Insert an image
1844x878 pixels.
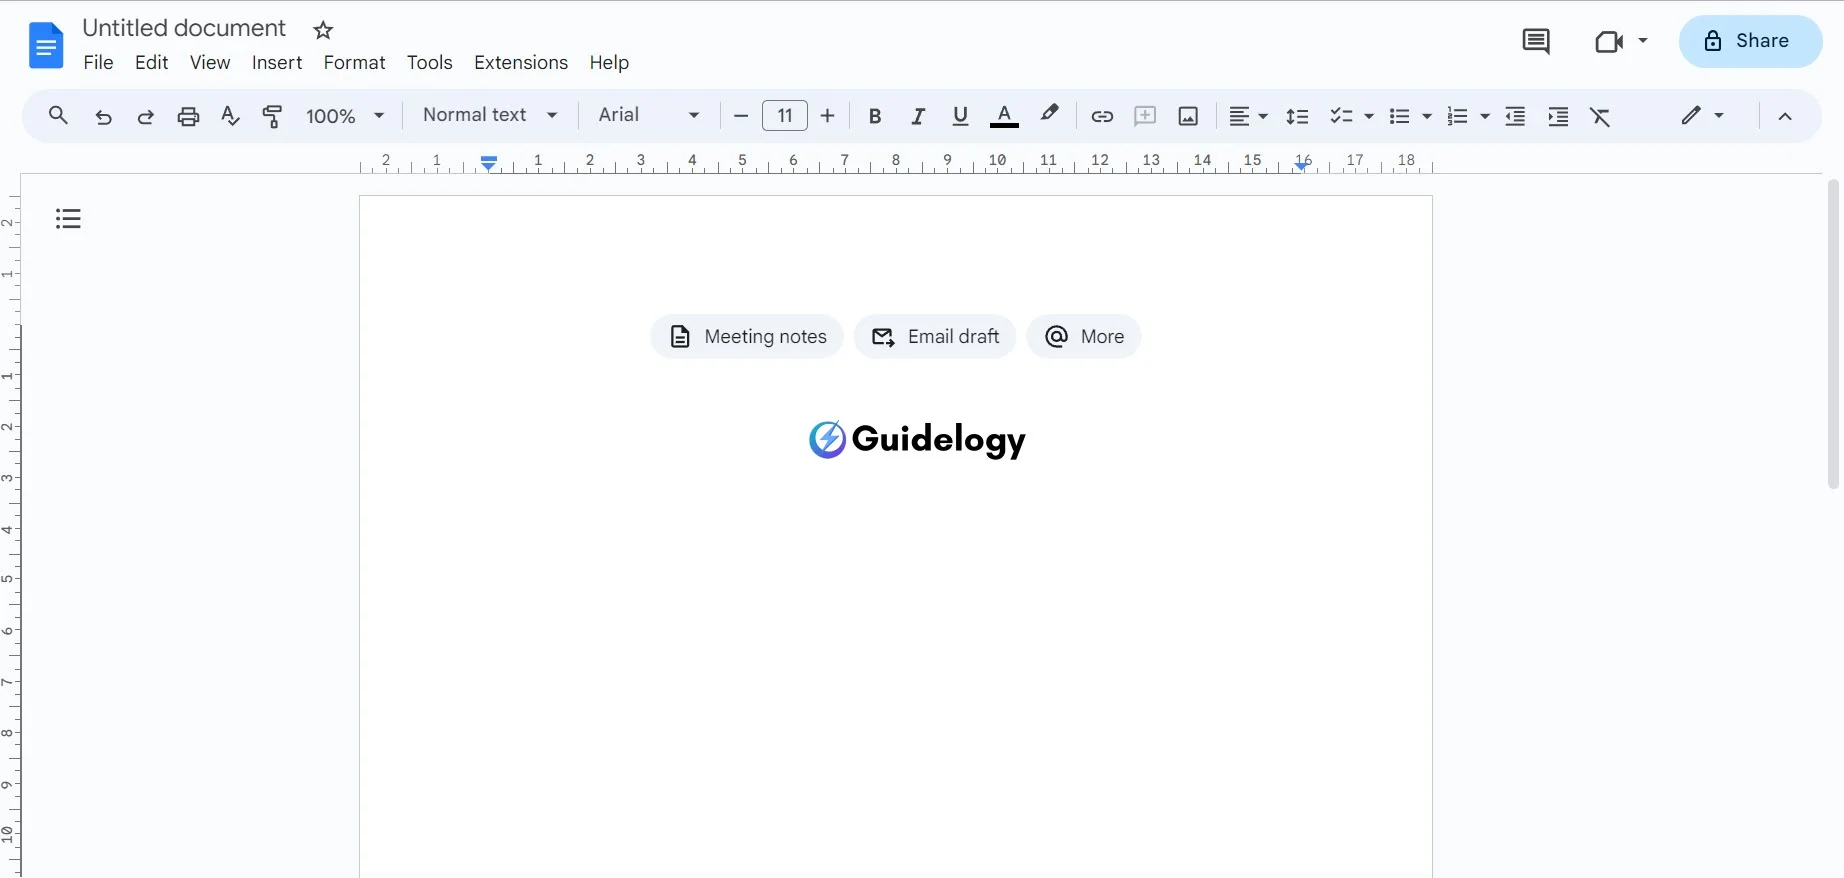click(x=1188, y=116)
